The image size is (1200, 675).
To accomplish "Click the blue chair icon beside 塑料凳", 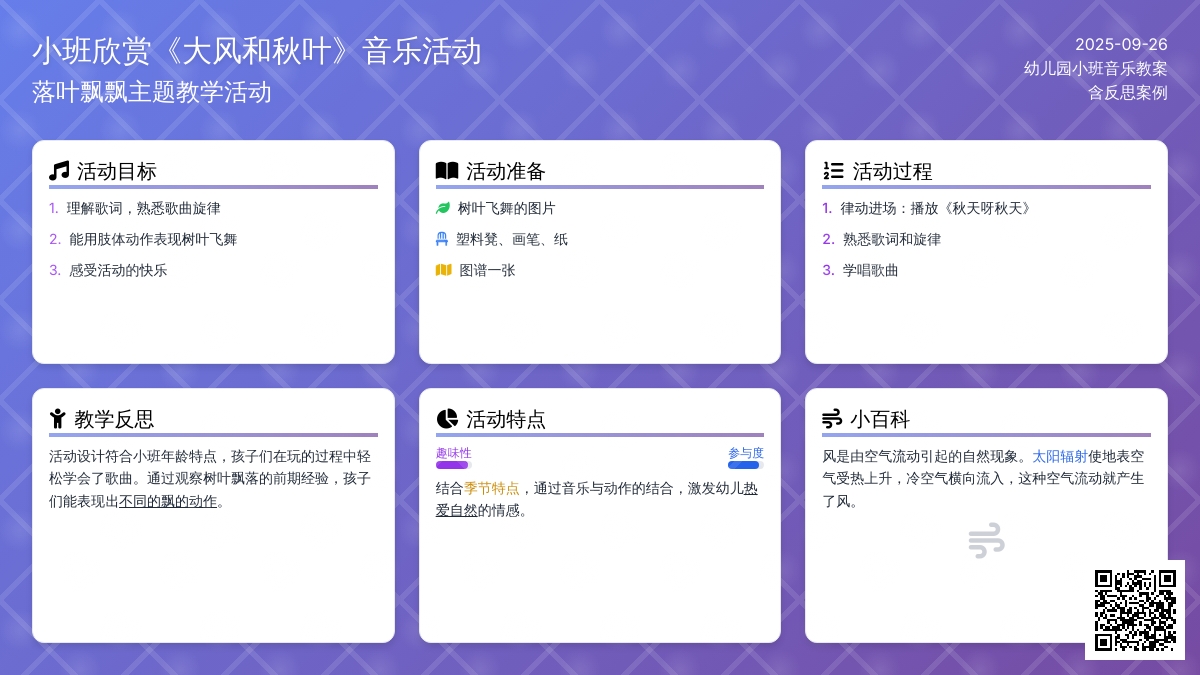I will (x=442, y=239).
